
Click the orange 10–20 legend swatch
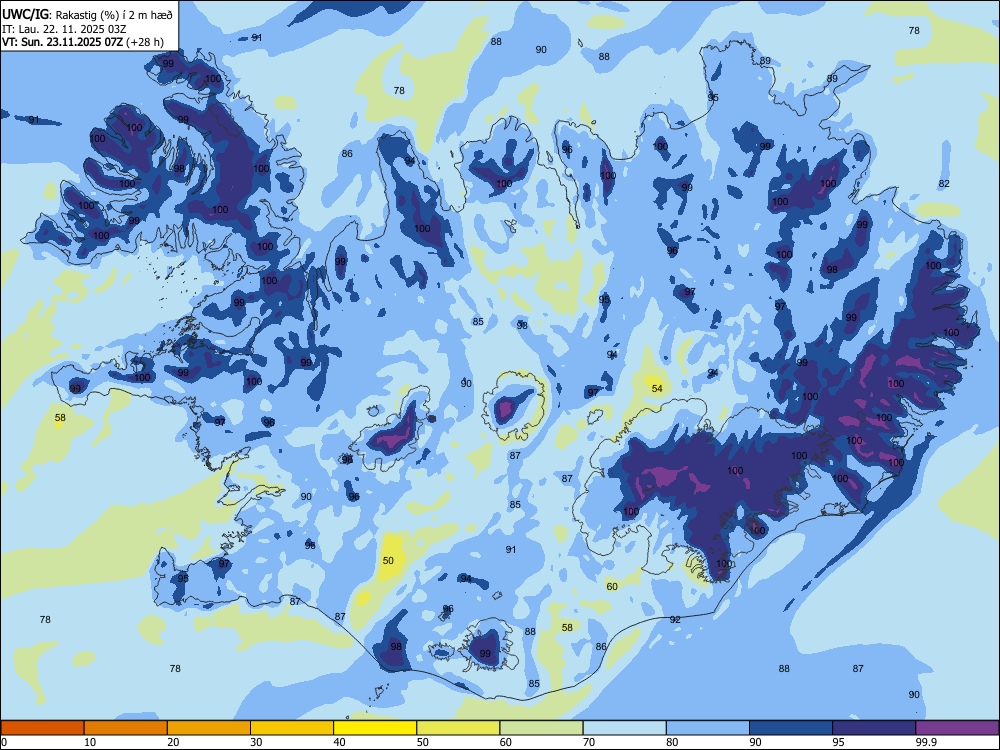point(126,728)
